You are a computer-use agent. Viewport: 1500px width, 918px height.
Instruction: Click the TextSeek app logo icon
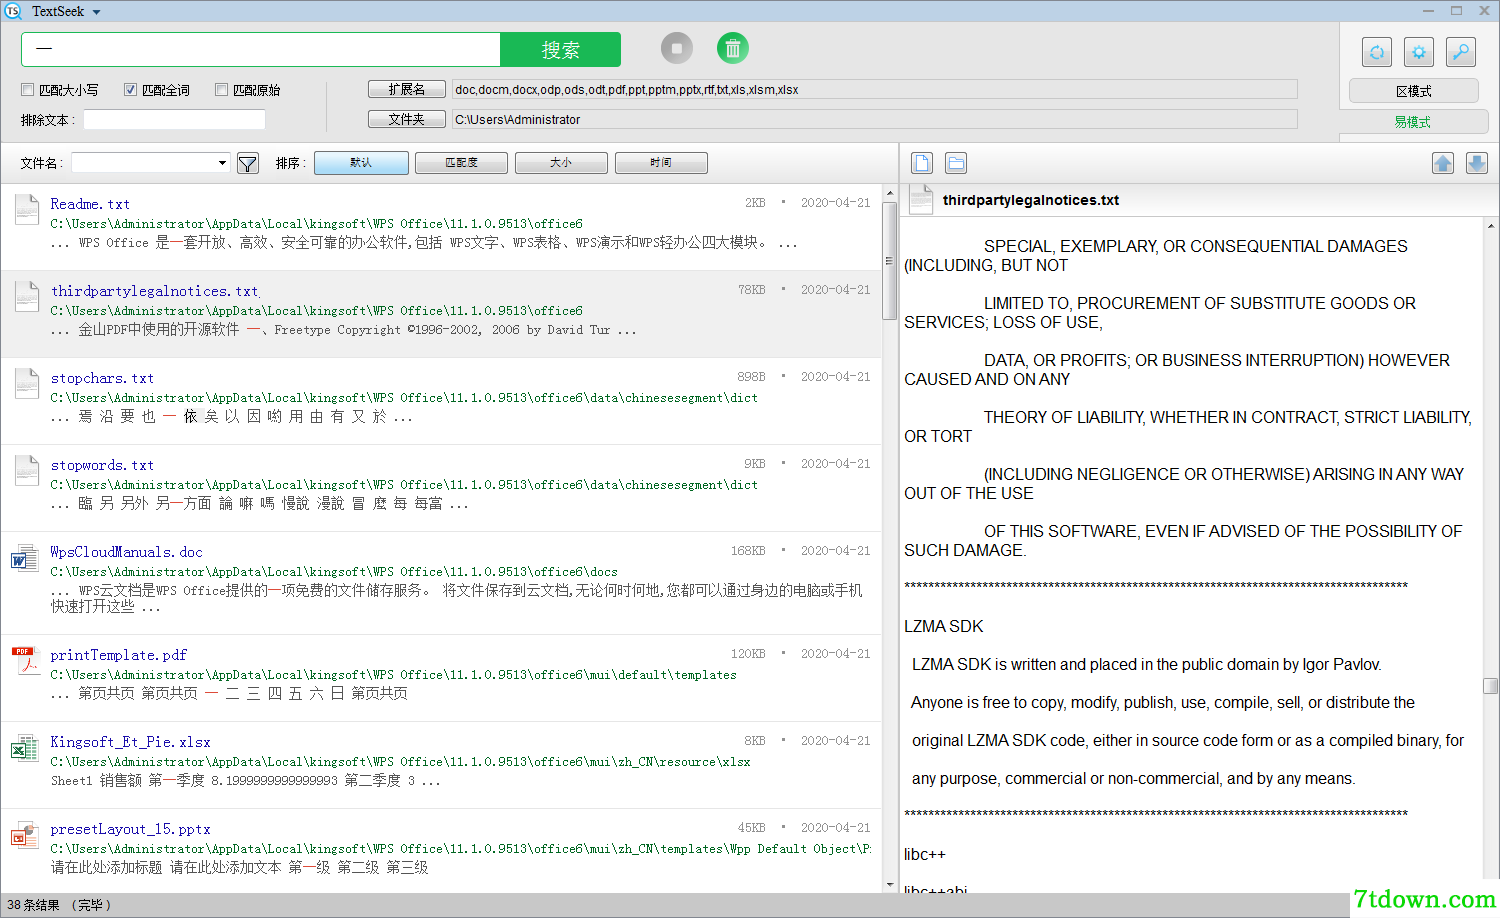[x=13, y=11]
